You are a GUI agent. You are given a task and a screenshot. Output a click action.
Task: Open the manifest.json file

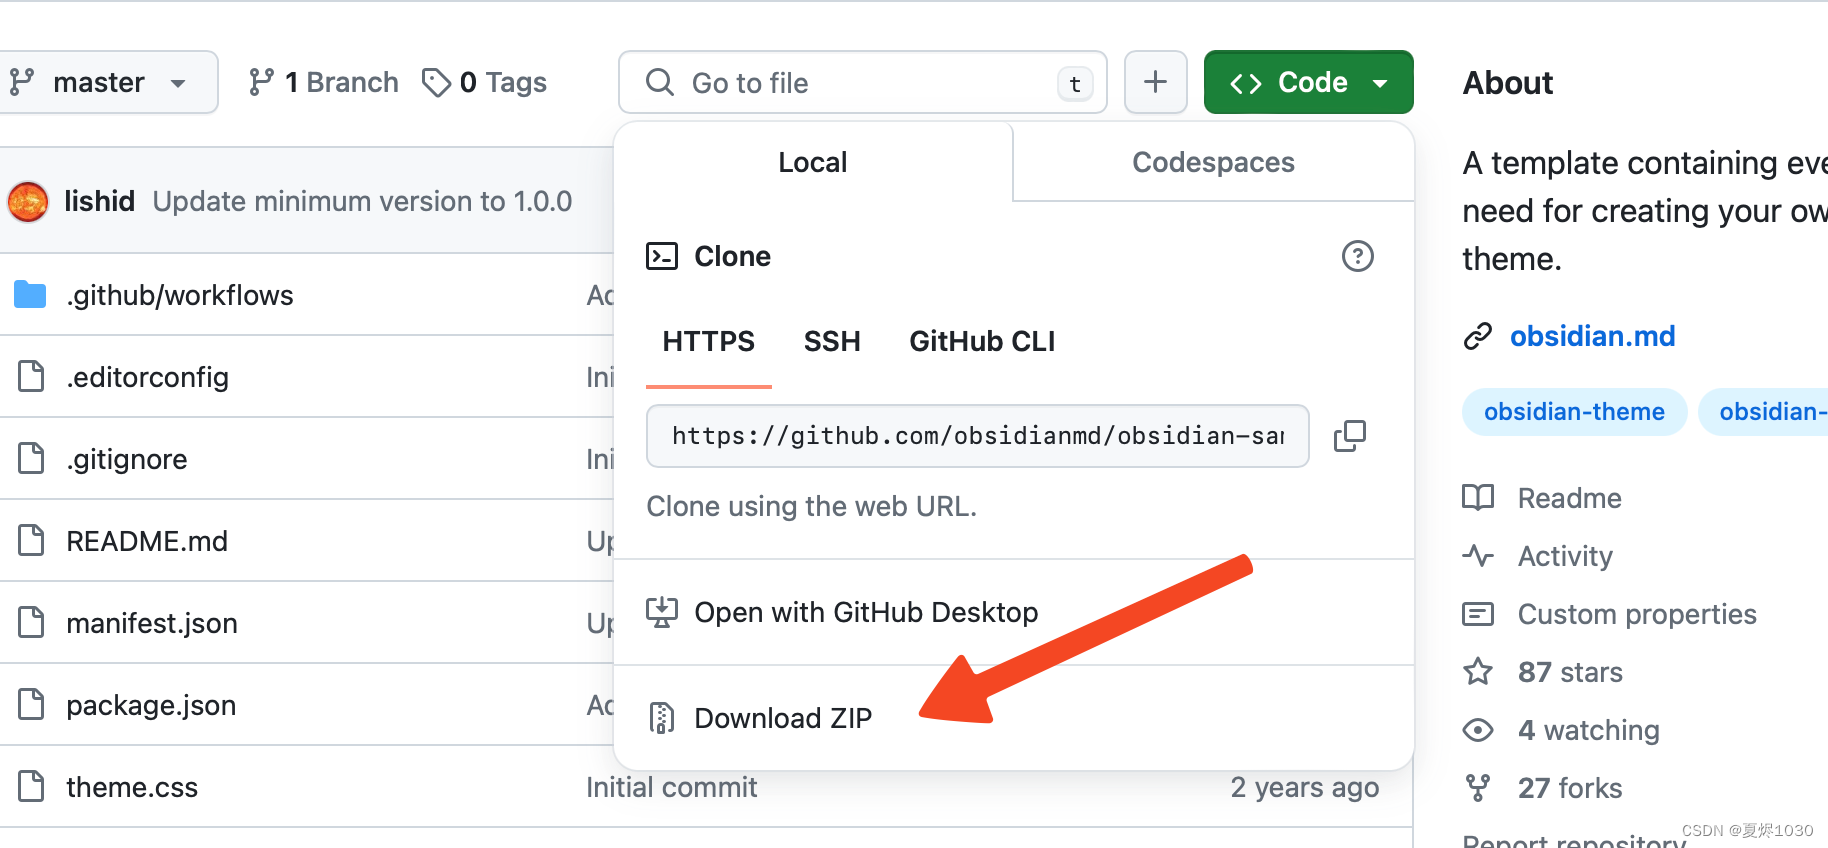click(152, 623)
